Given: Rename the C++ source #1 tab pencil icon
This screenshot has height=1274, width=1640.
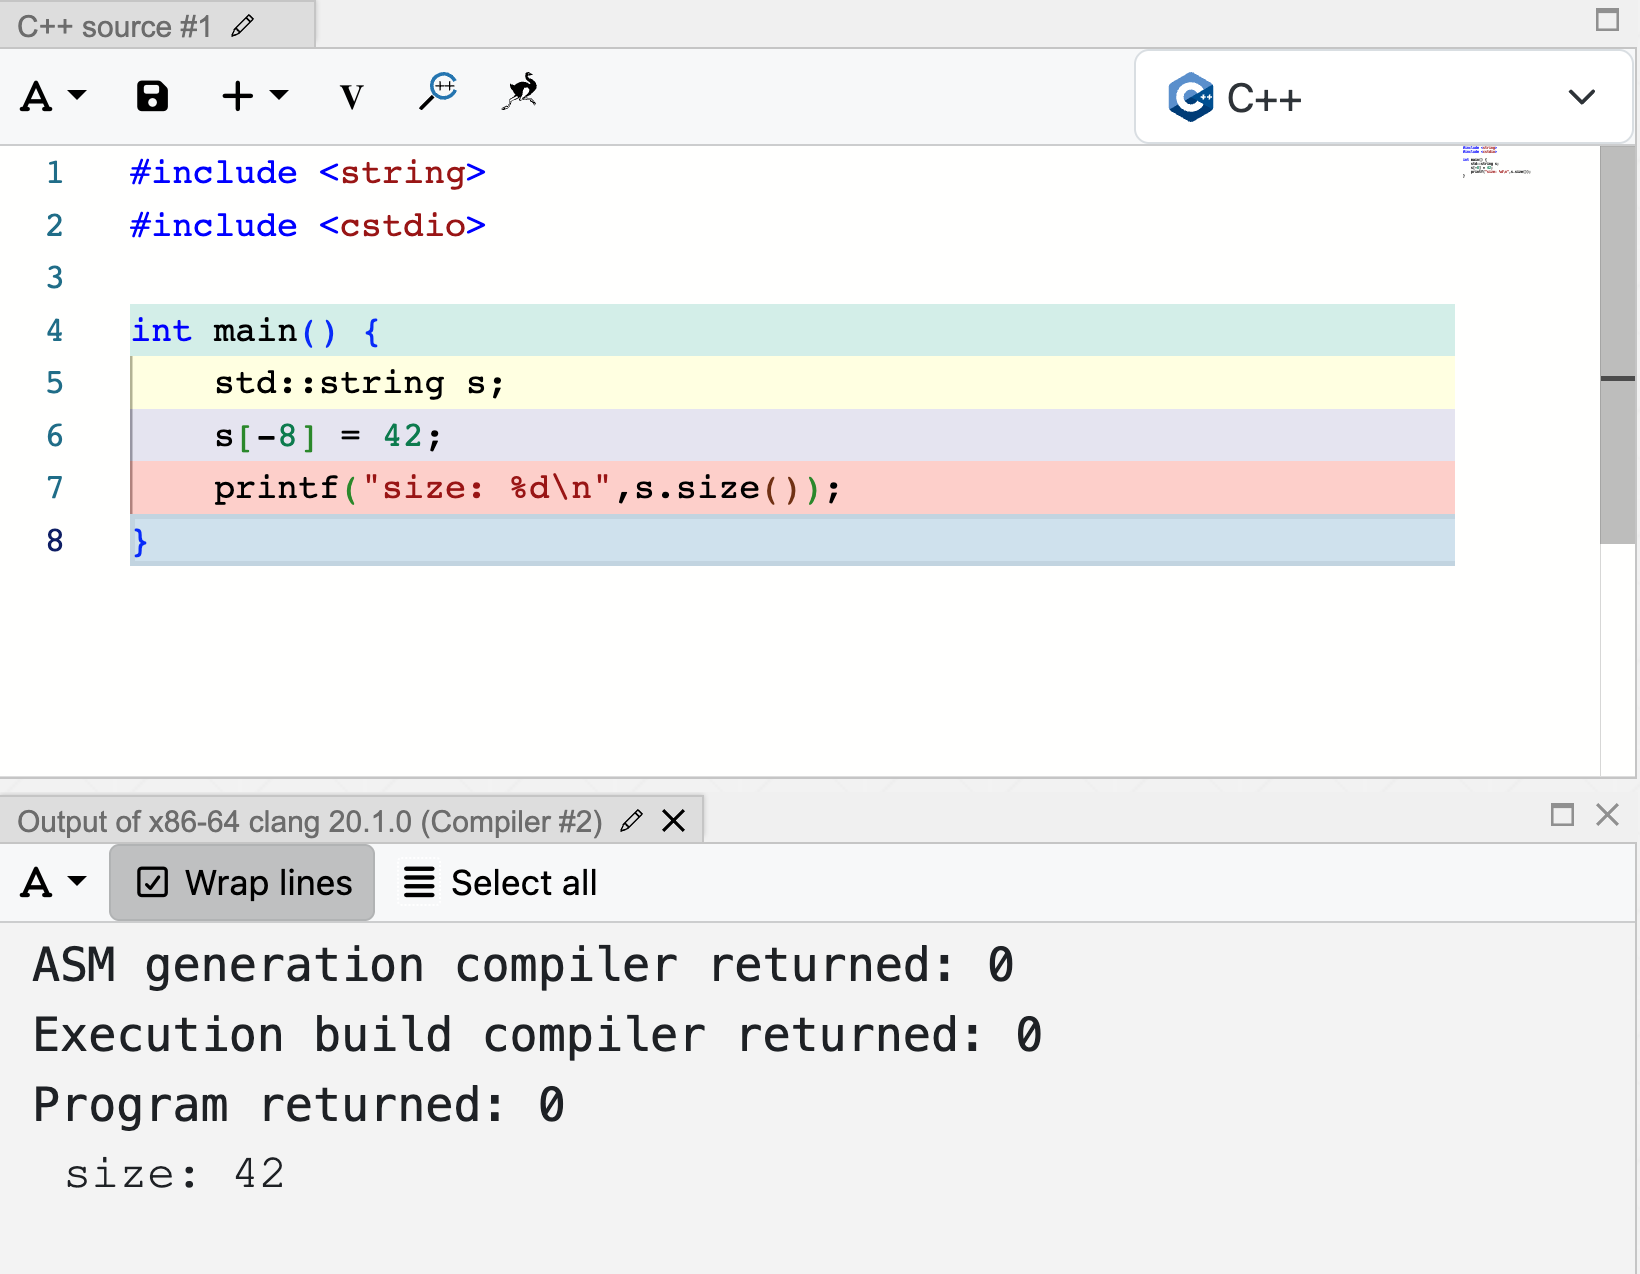Looking at the screenshot, I should point(243,26).
